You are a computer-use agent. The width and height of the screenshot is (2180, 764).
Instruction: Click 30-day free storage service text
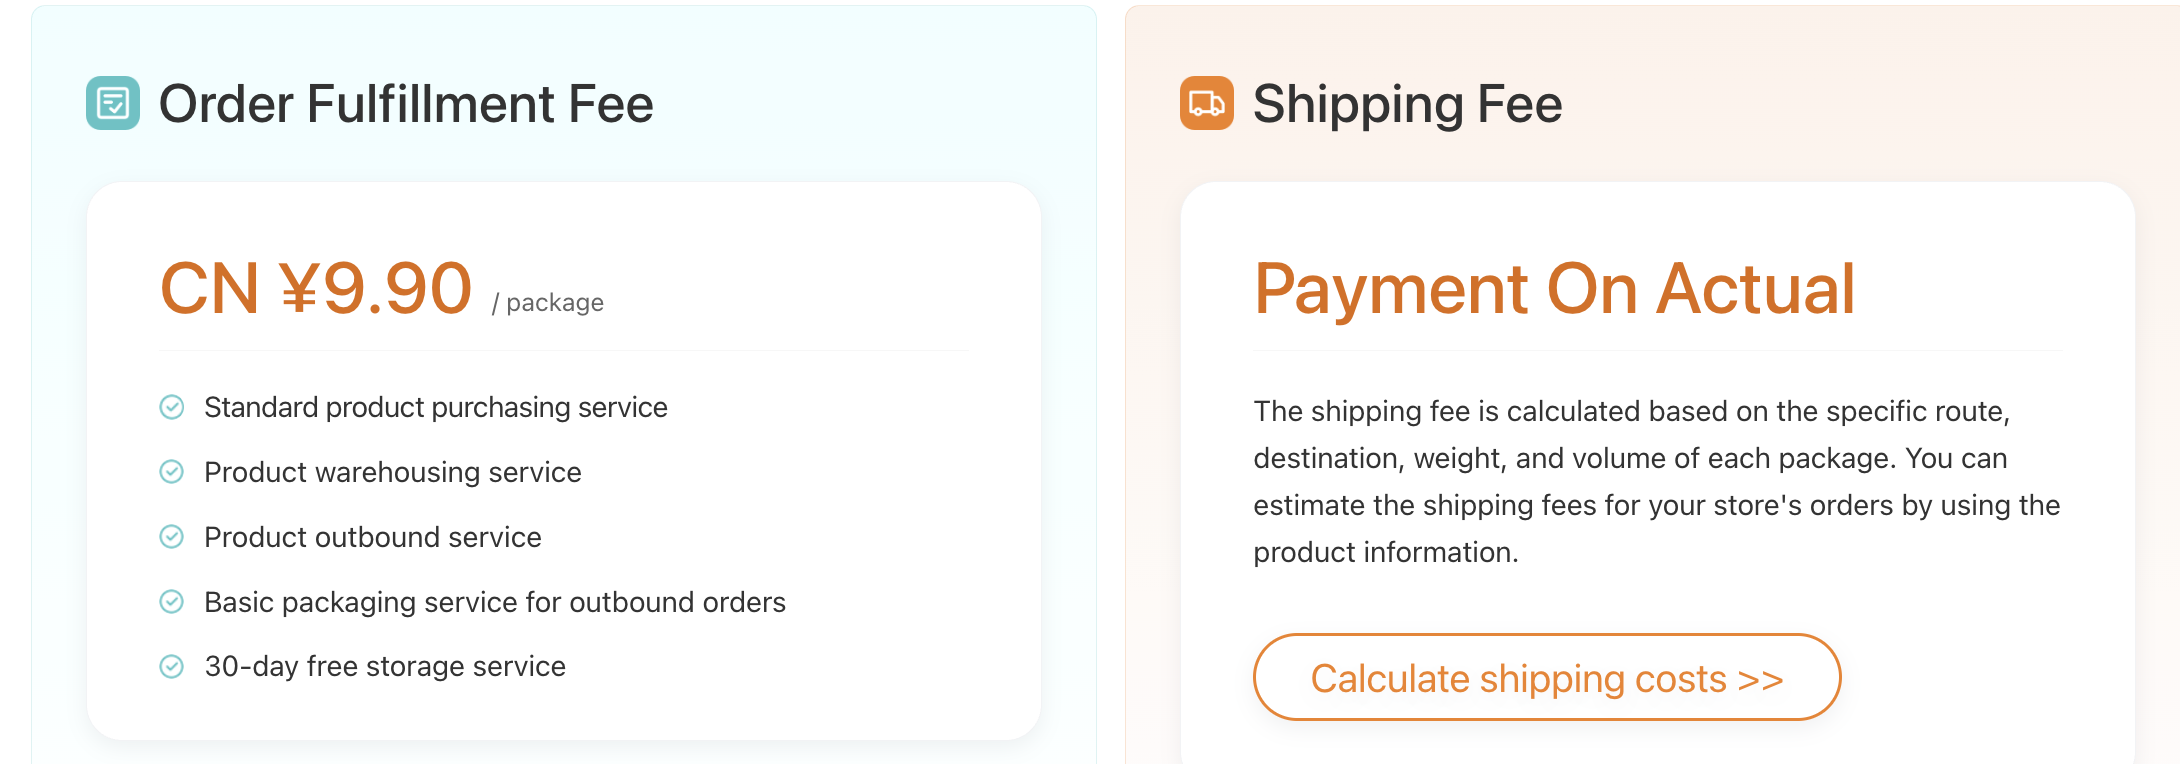(x=385, y=666)
